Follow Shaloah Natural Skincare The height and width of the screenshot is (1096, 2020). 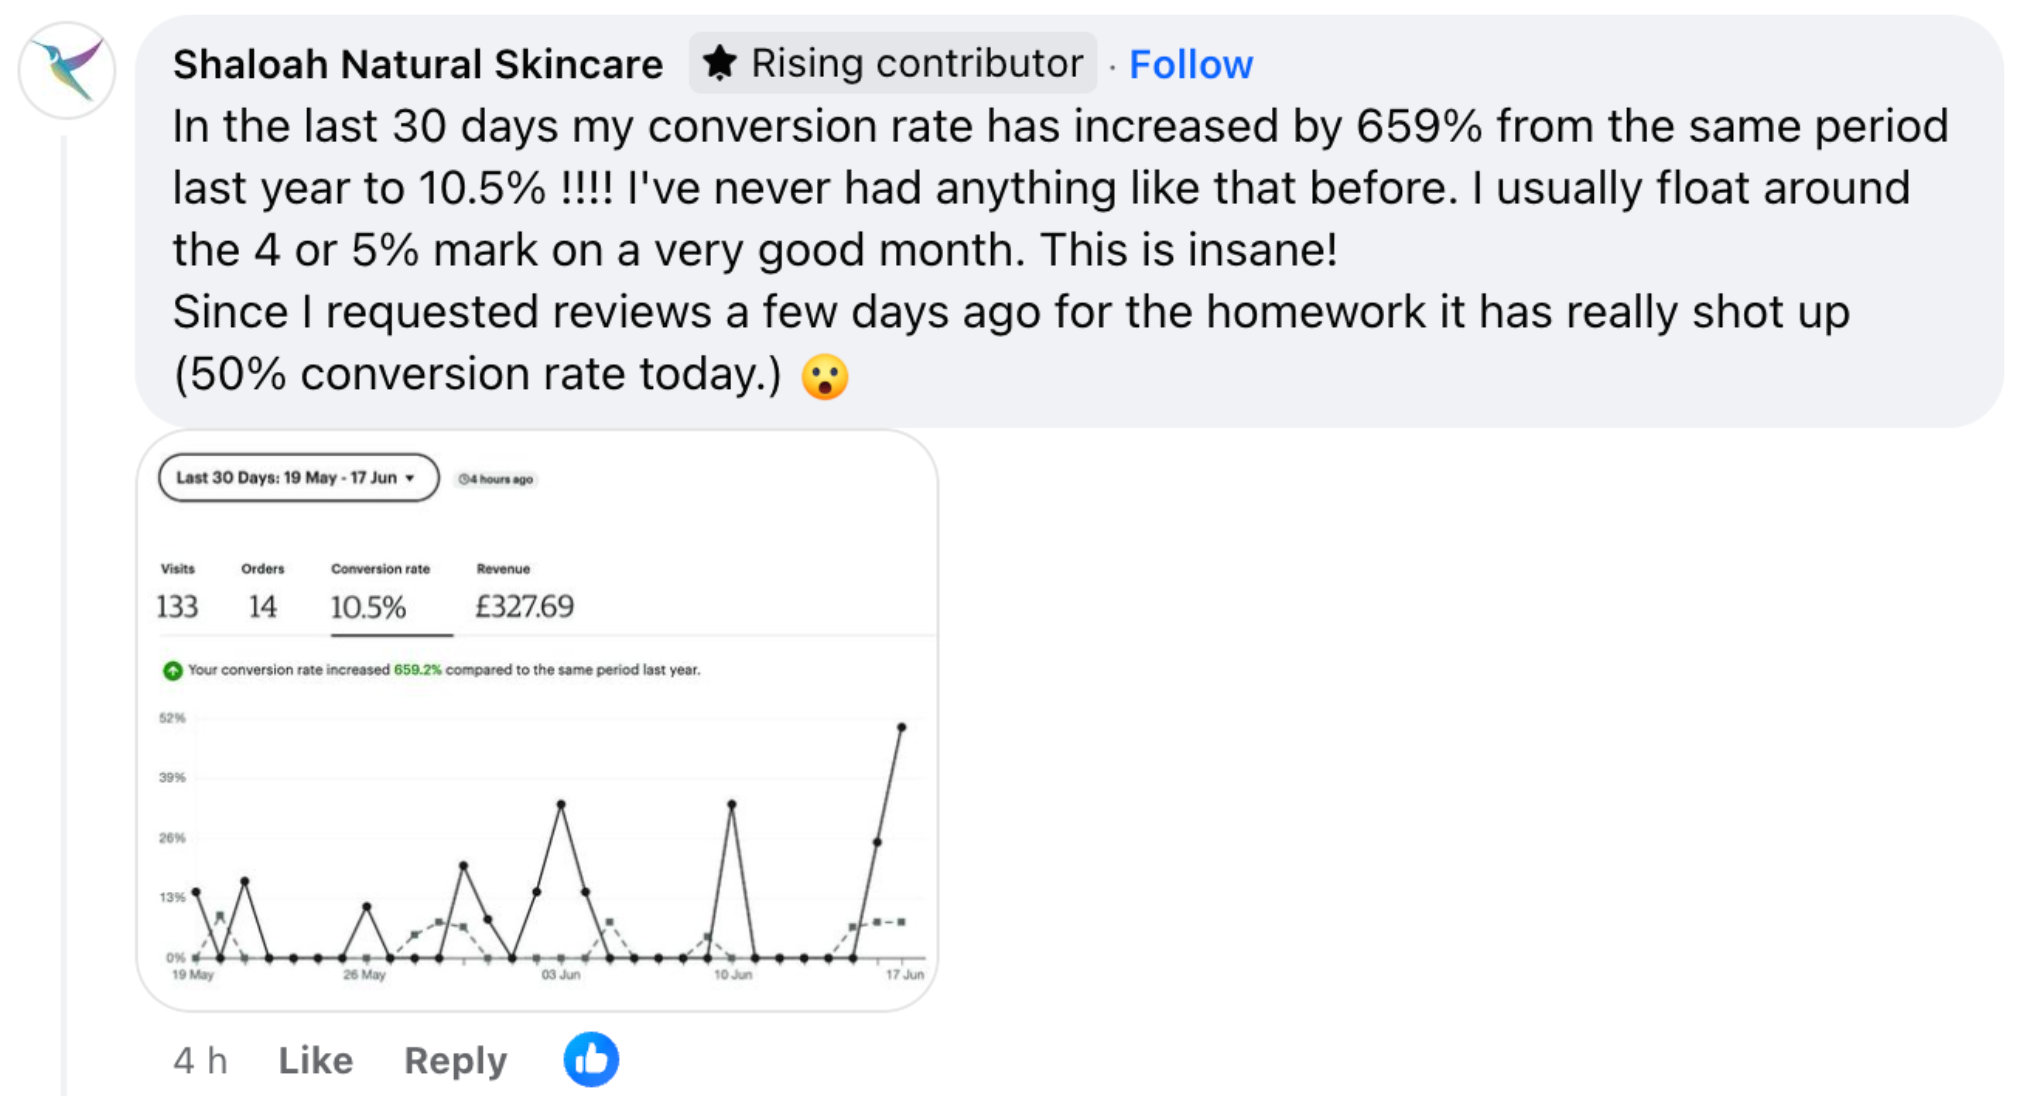coord(1190,64)
